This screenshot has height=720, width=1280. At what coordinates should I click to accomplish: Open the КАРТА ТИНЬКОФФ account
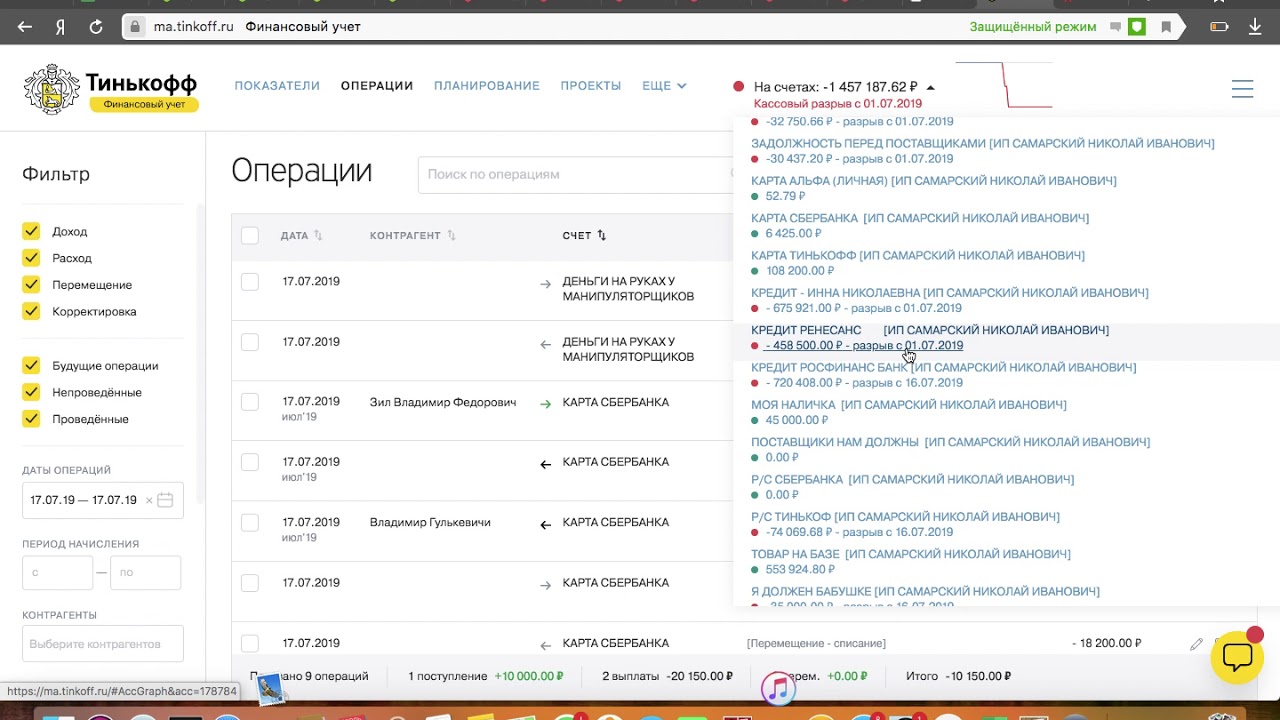[x=918, y=256]
